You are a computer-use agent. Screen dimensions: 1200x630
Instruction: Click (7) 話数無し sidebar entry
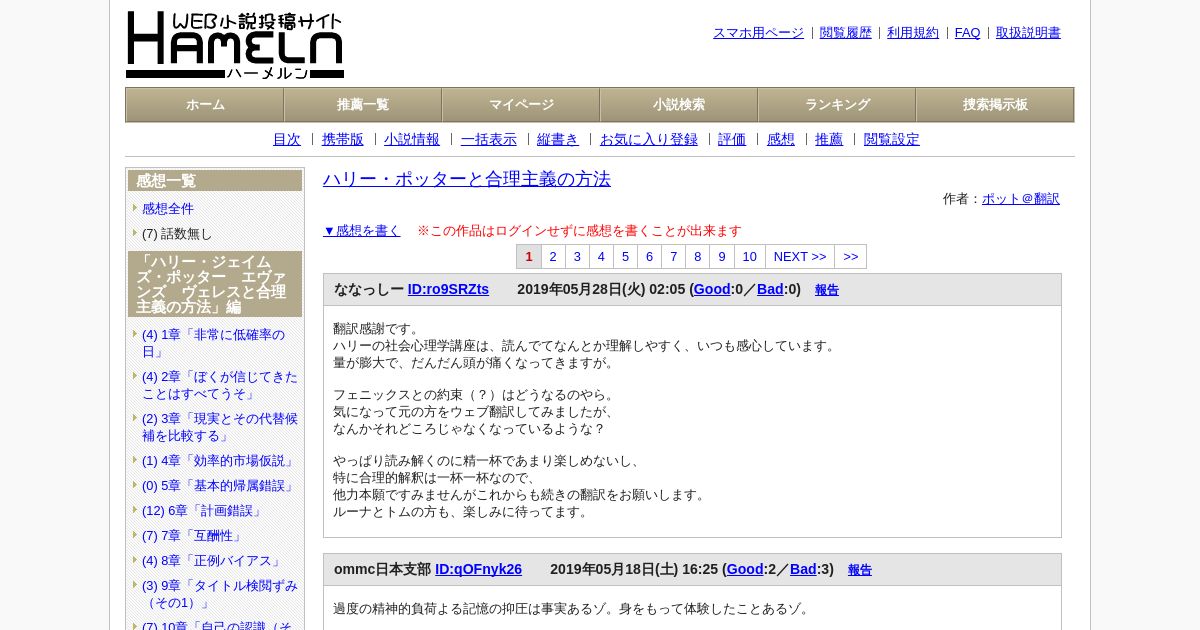pos(177,234)
